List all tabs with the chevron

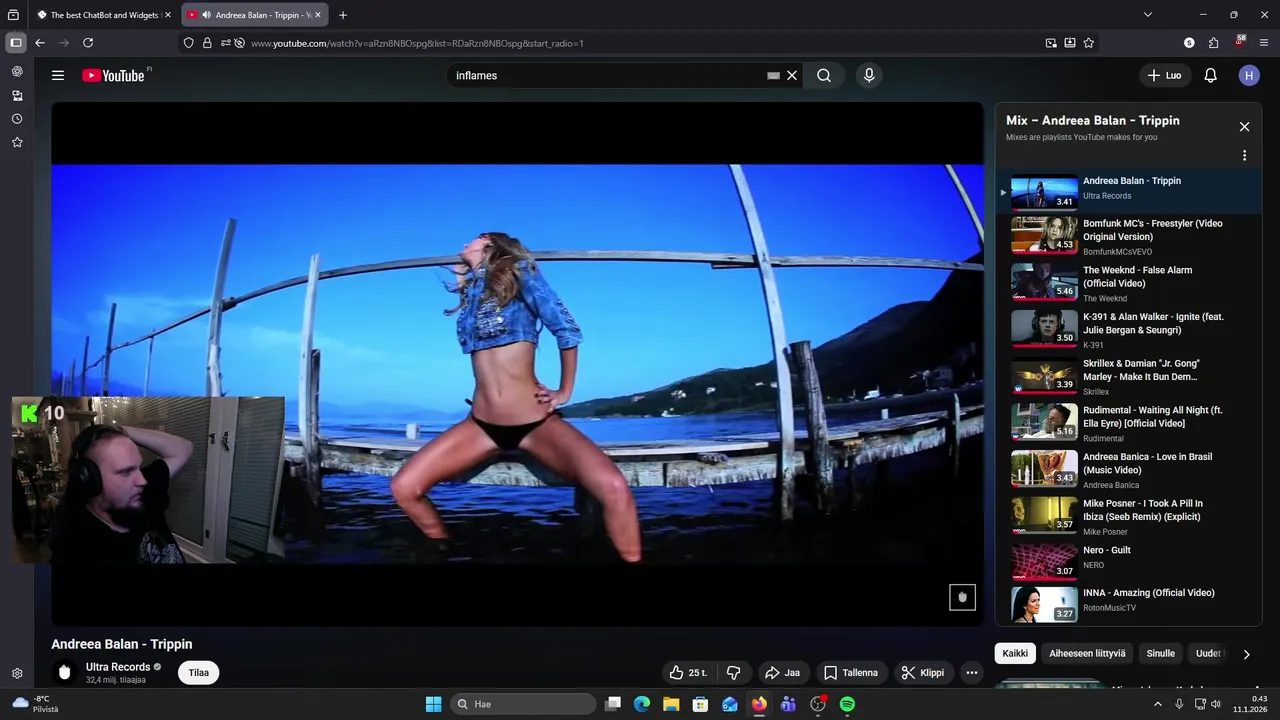point(1148,15)
